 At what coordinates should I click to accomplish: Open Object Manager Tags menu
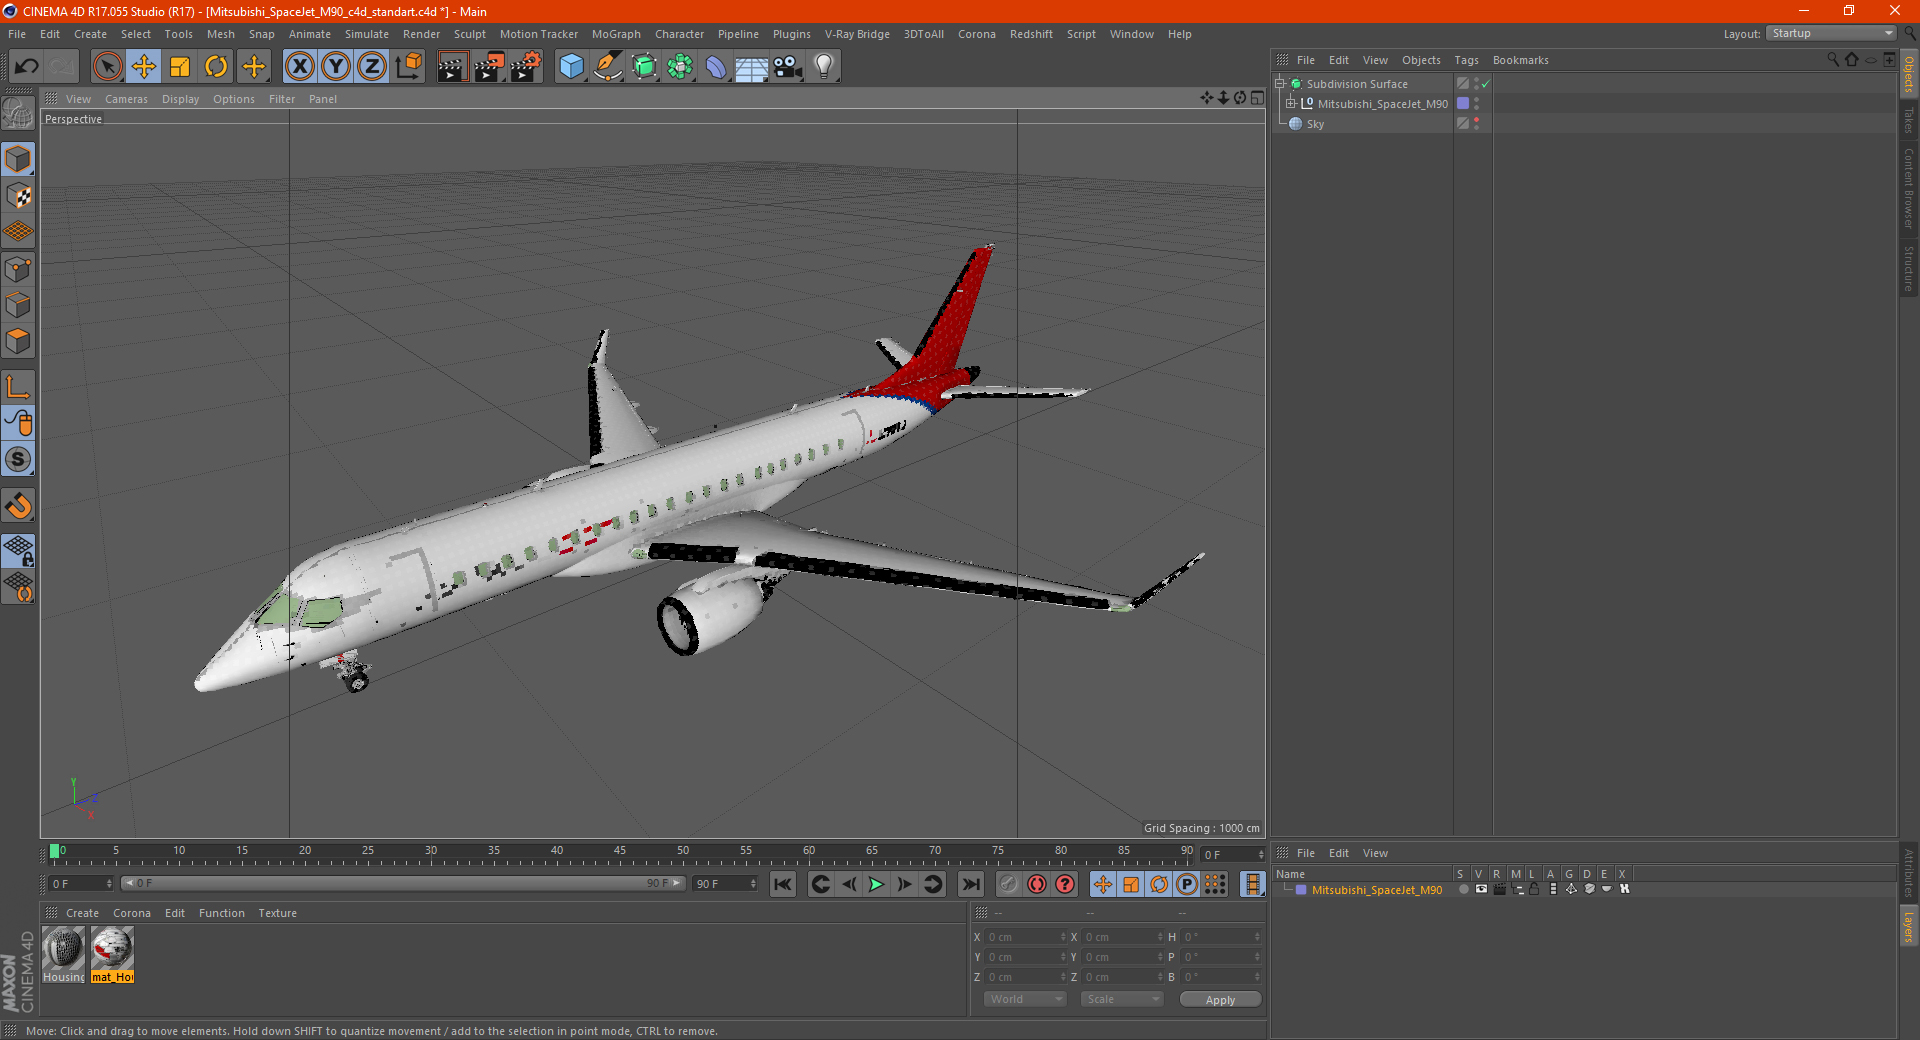(x=1466, y=60)
